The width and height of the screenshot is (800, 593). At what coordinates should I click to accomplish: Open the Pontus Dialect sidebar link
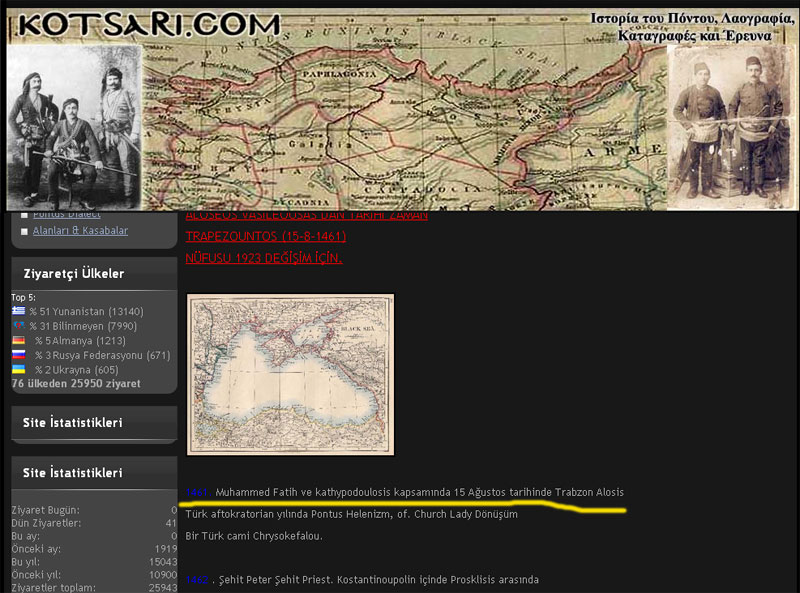pos(66,215)
